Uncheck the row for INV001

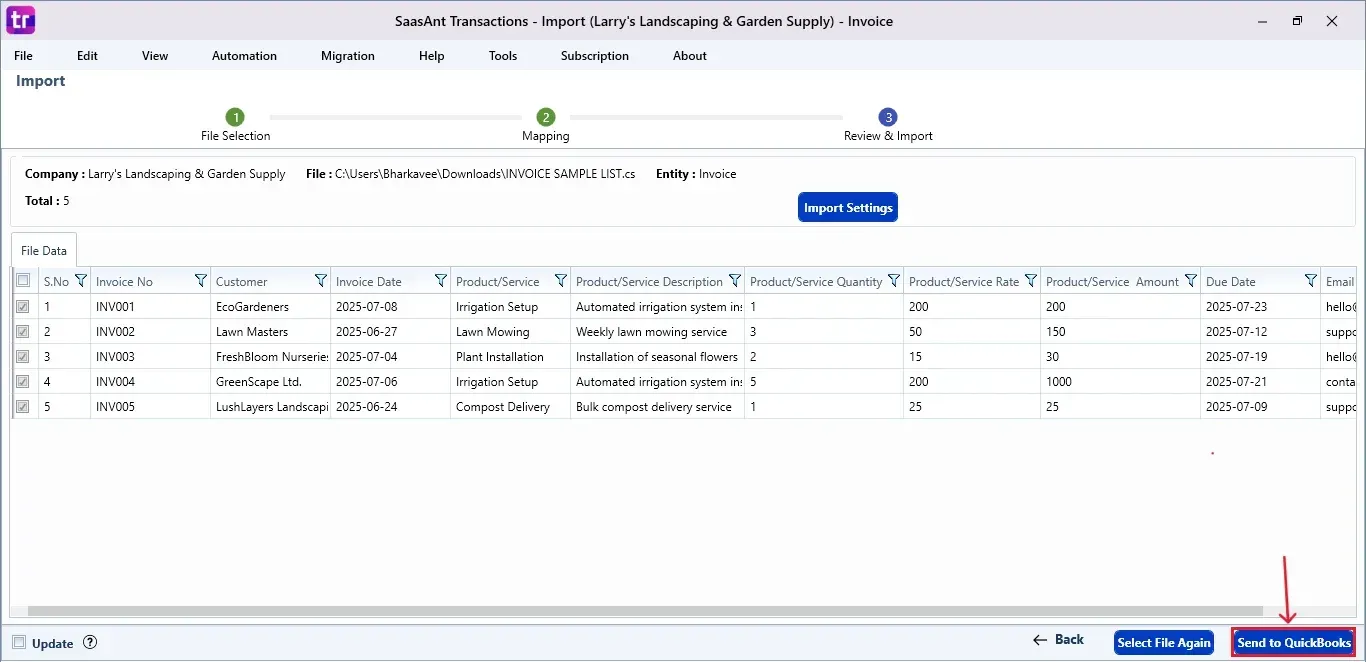[23, 307]
